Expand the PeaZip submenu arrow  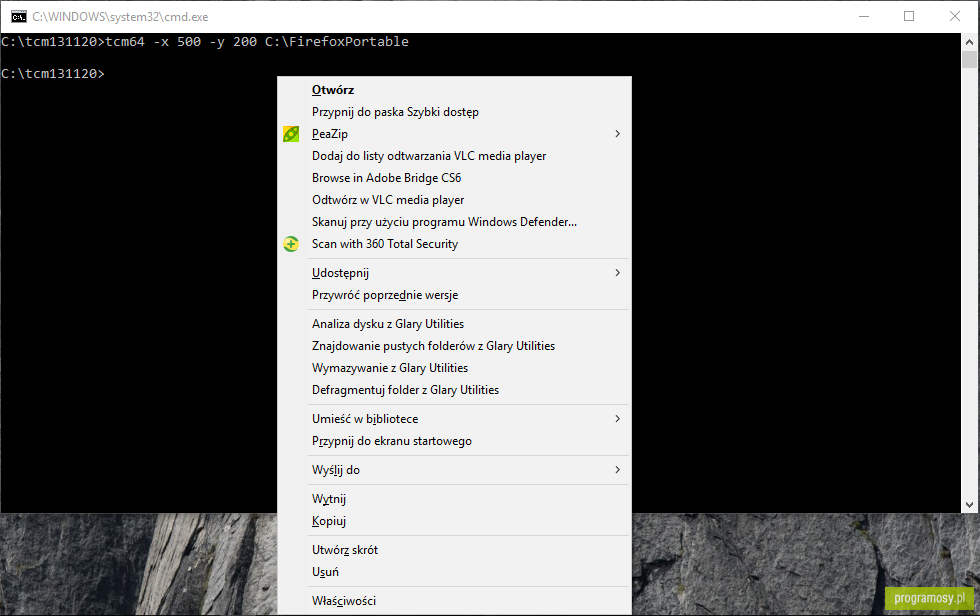618,134
